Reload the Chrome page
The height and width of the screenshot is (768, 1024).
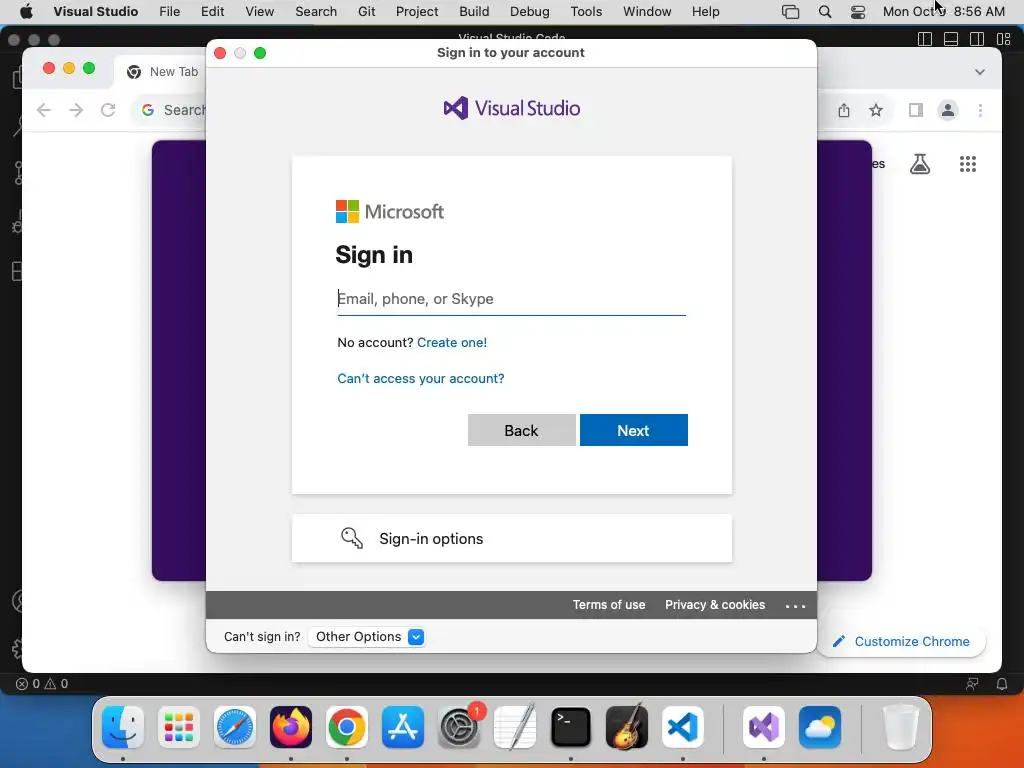(x=108, y=110)
